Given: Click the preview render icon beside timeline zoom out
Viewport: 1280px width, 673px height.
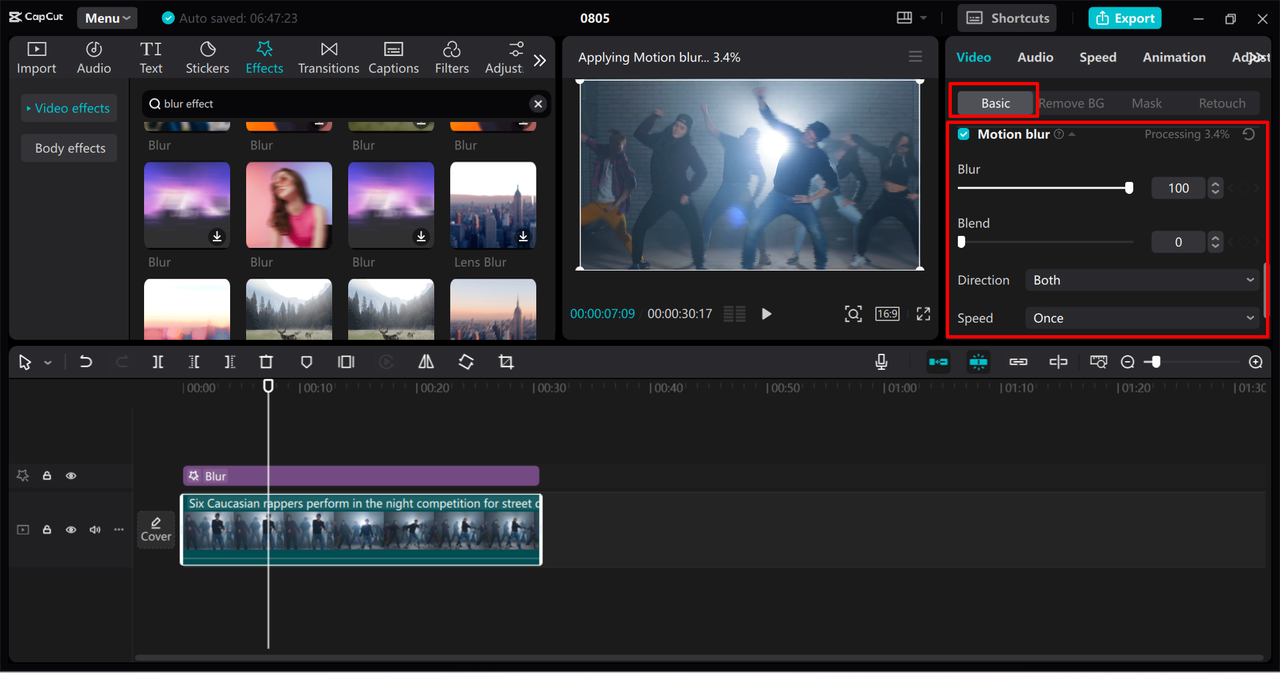Looking at the screenshot, I should coord(1099,362).
